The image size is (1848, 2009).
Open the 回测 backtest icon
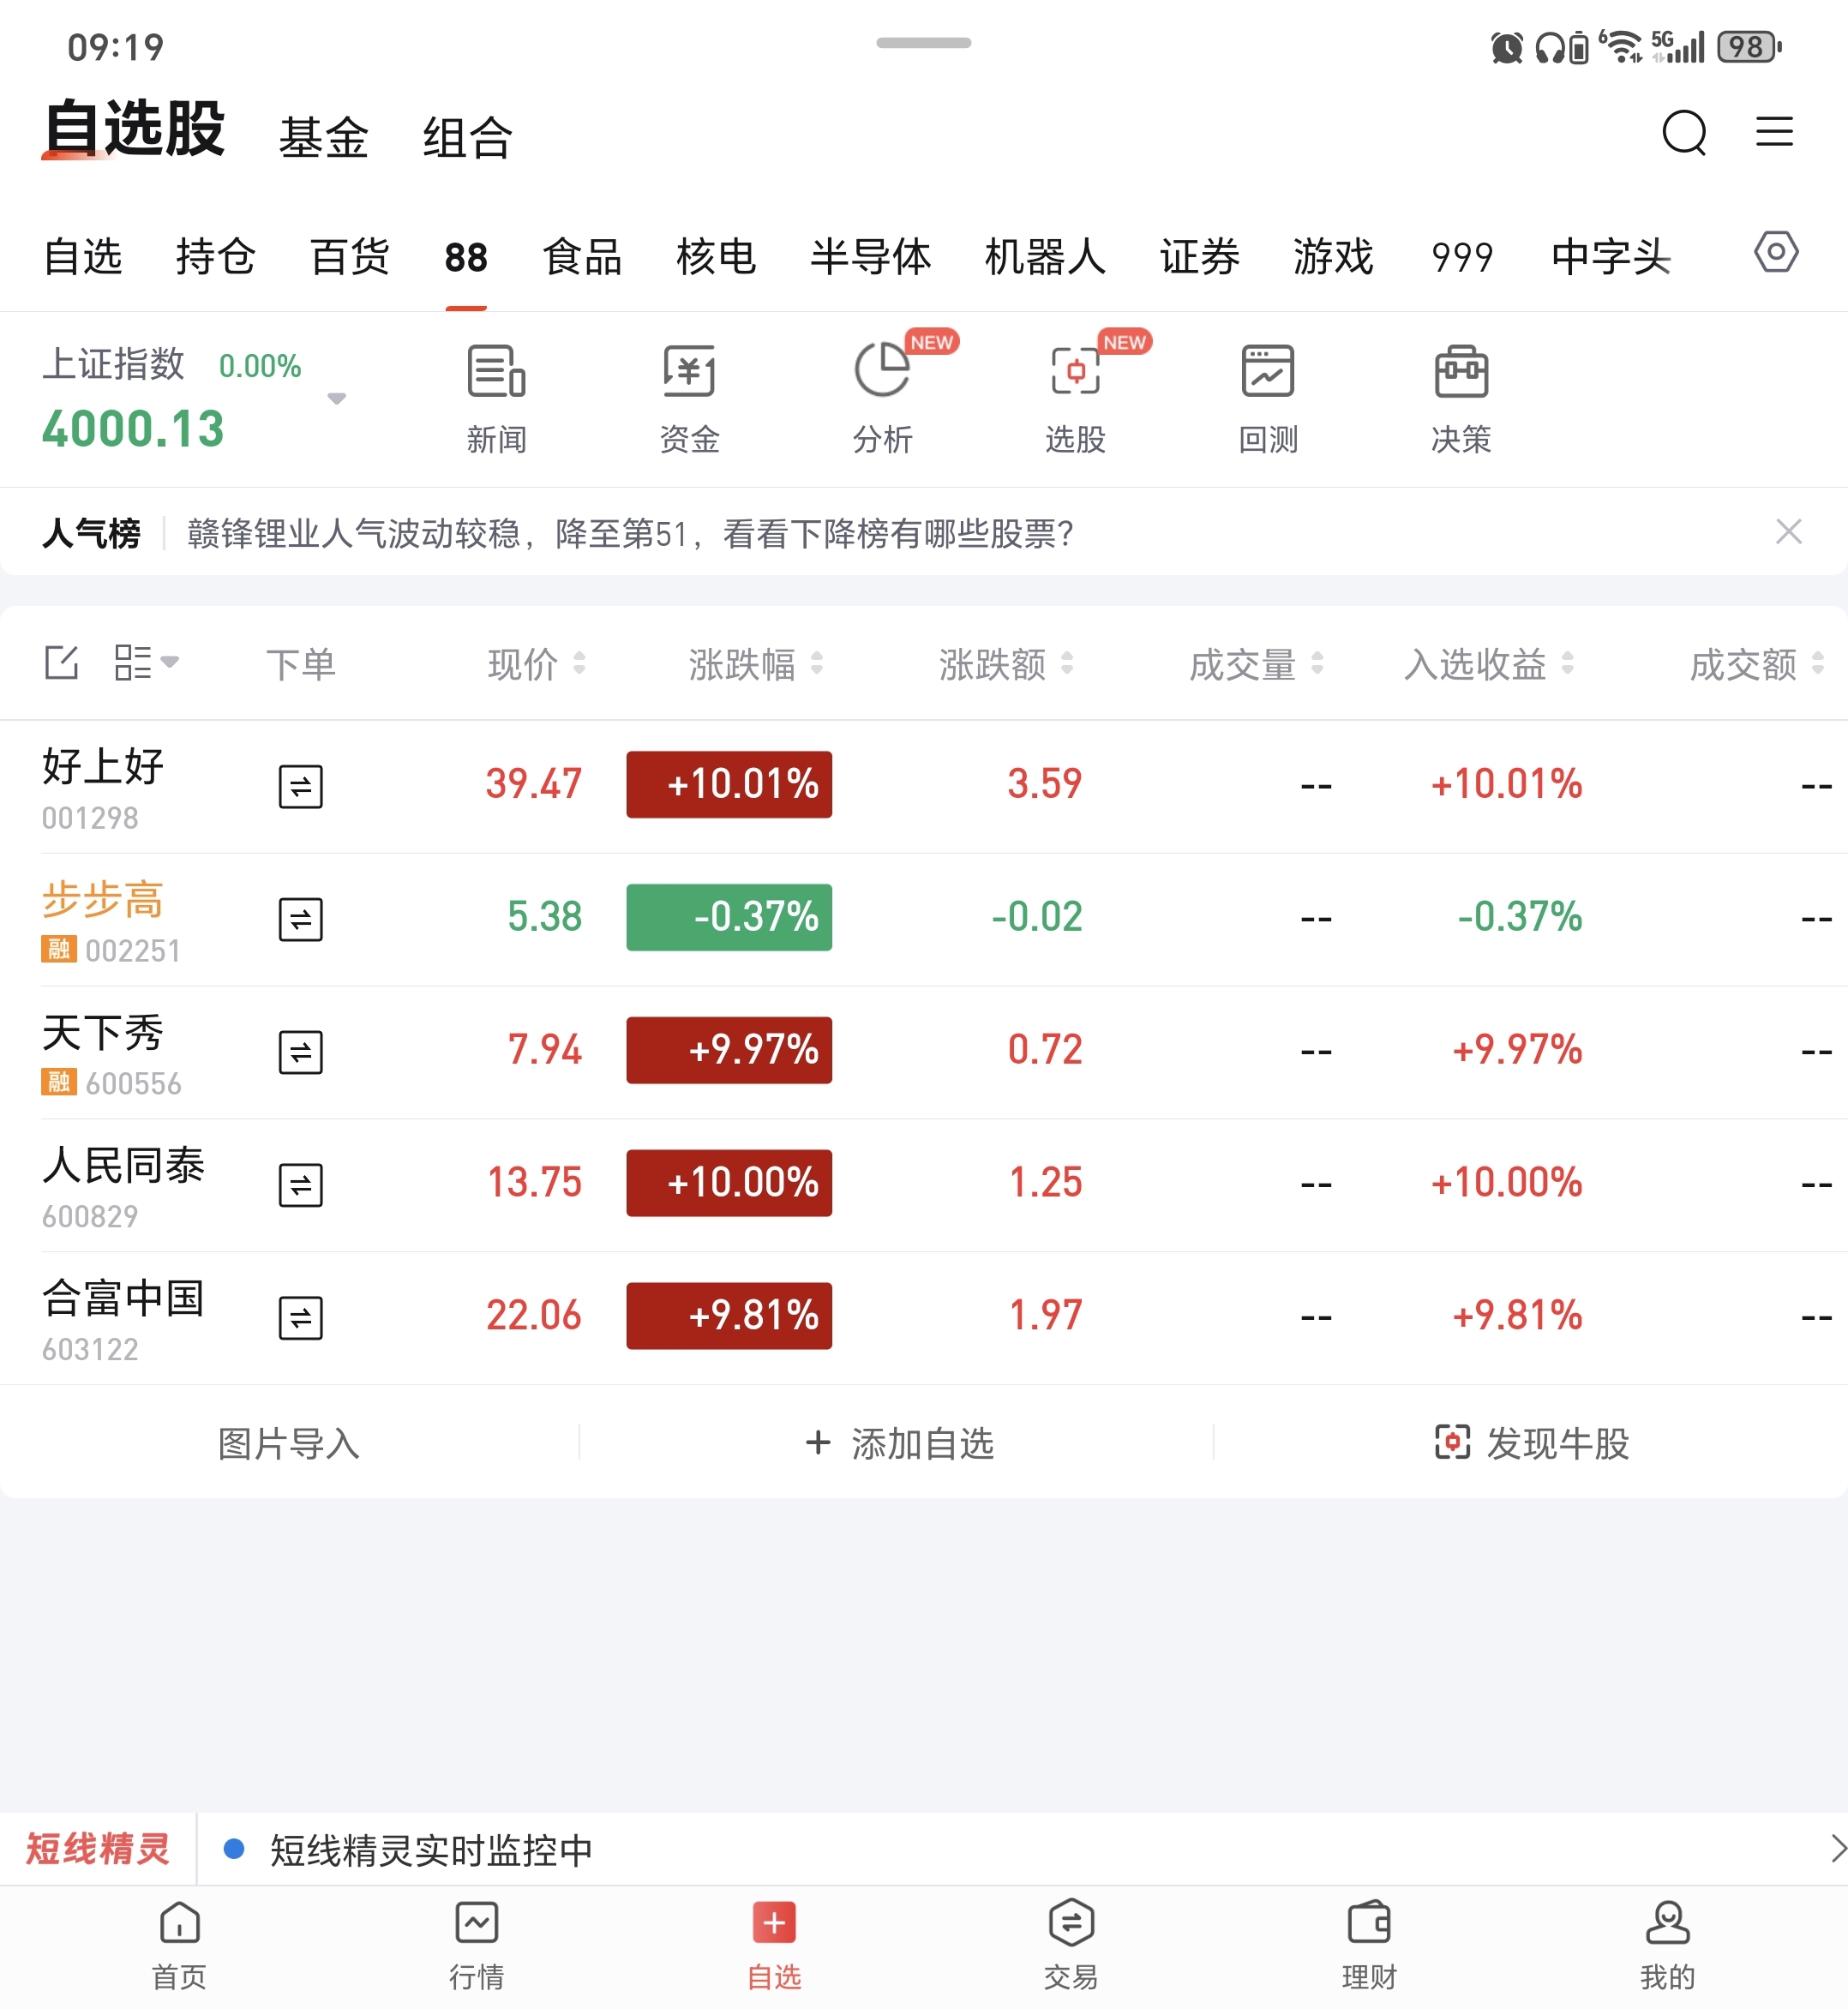pyautogui.click(x=1267, y=372)
